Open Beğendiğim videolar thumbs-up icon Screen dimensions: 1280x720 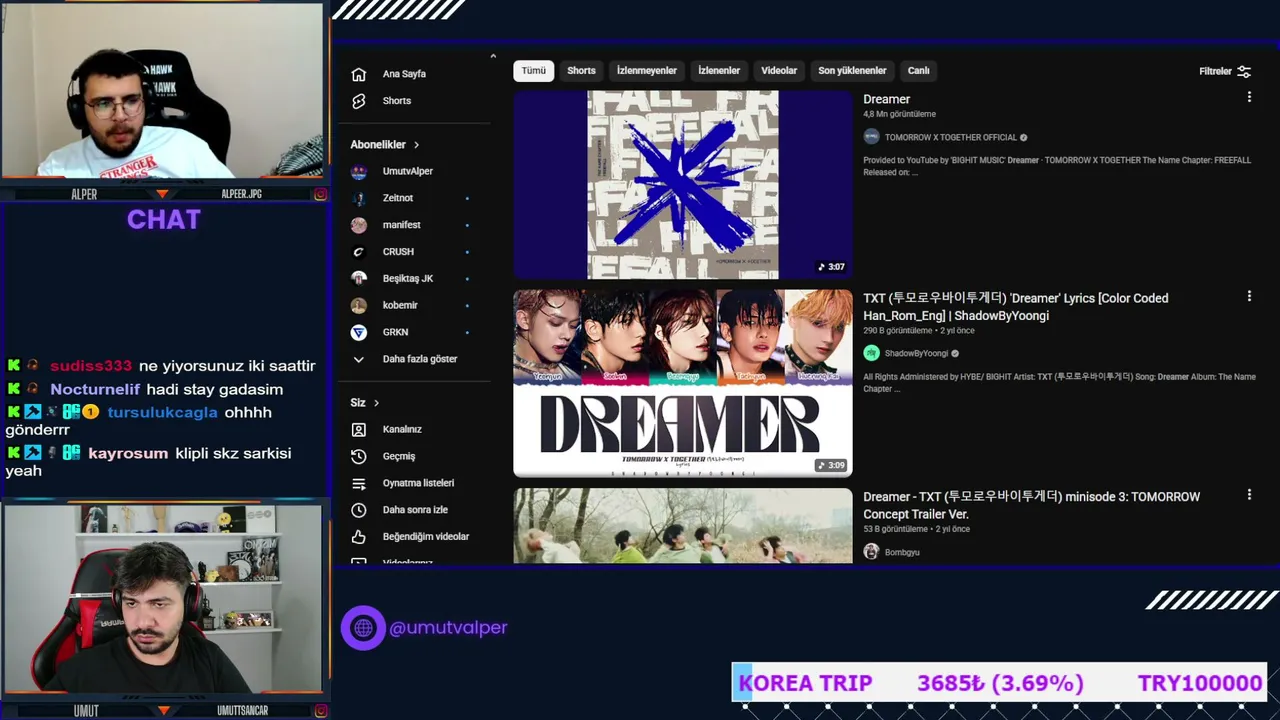[x=359, y=537]
